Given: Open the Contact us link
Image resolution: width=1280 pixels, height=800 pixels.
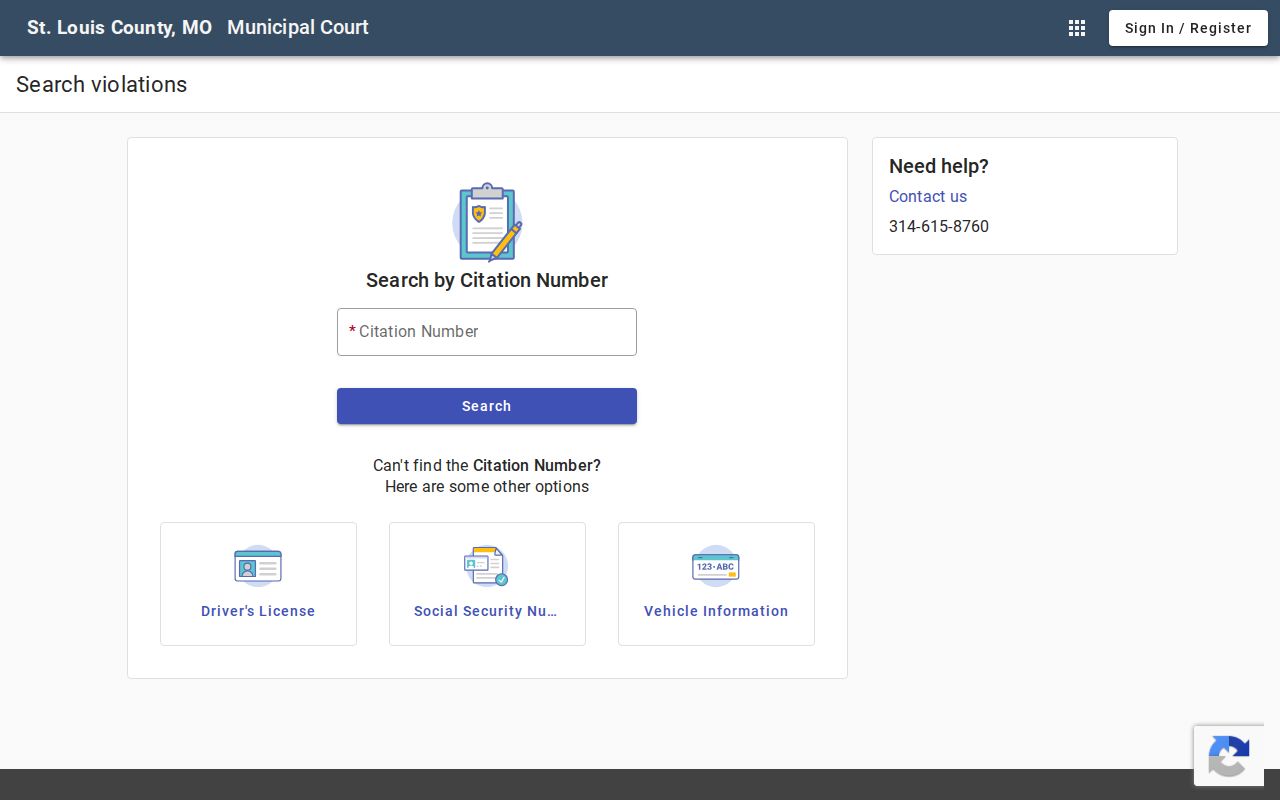Looking at the screenshot, I should click(x=928, y=196).
